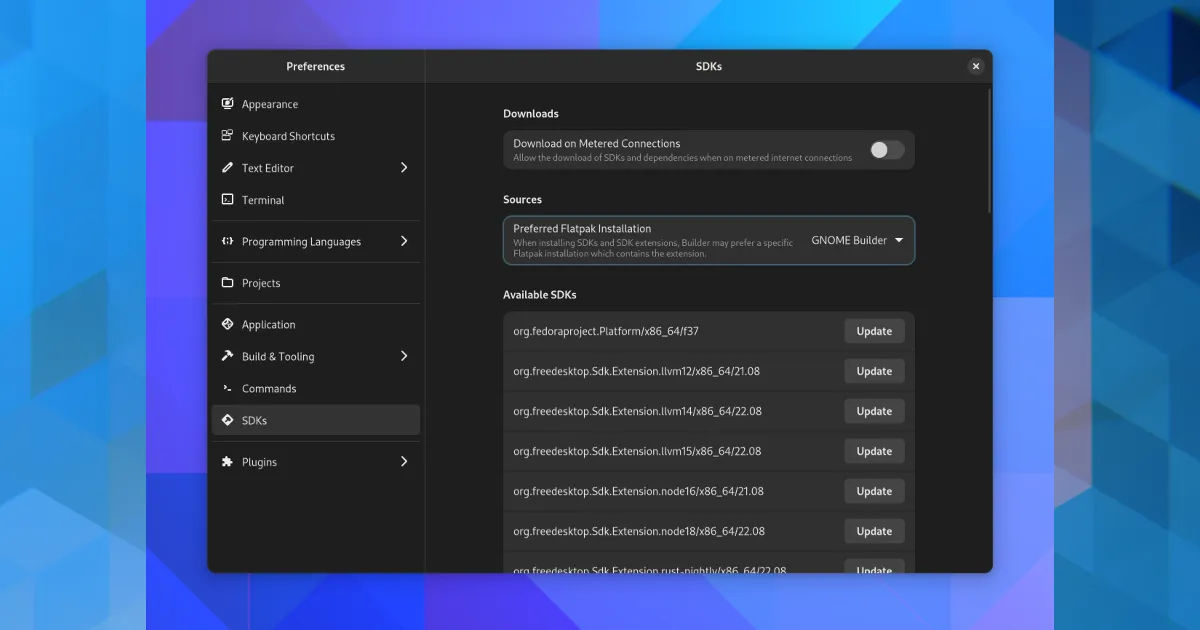
Task: Expand the Text Editor submenu chevron
Action: [404, 168]
